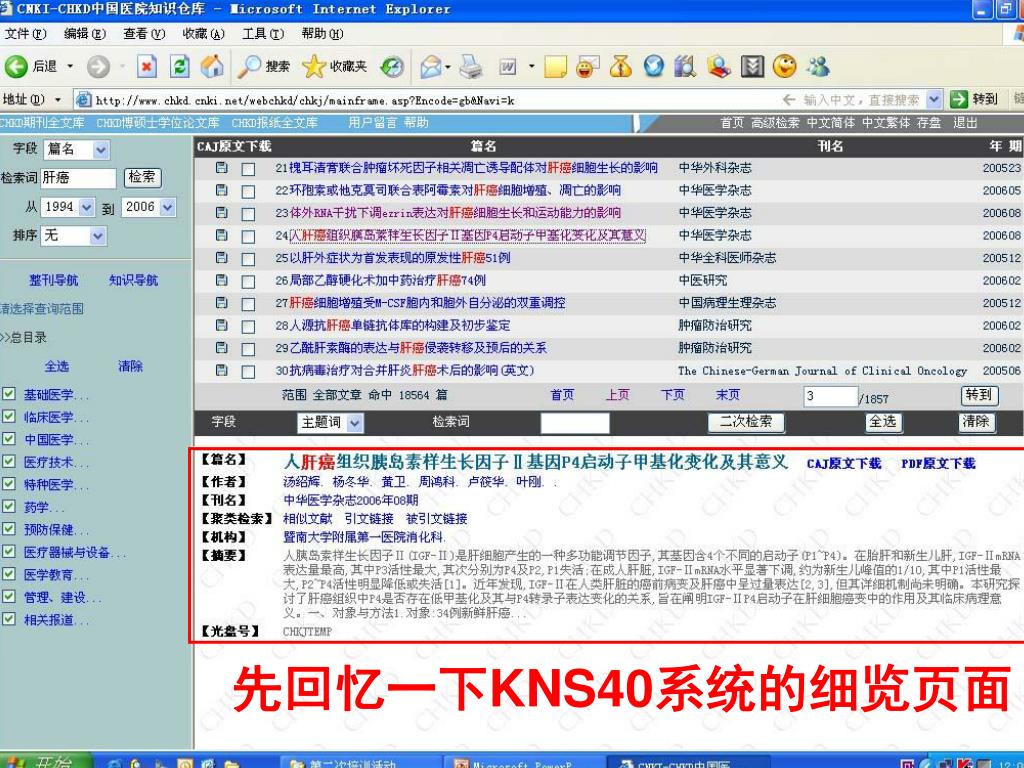Uncheck the 临床医学 category checkbox
Image resolution: width=1024 pixels, height=768 pixels.
point(8,416)
